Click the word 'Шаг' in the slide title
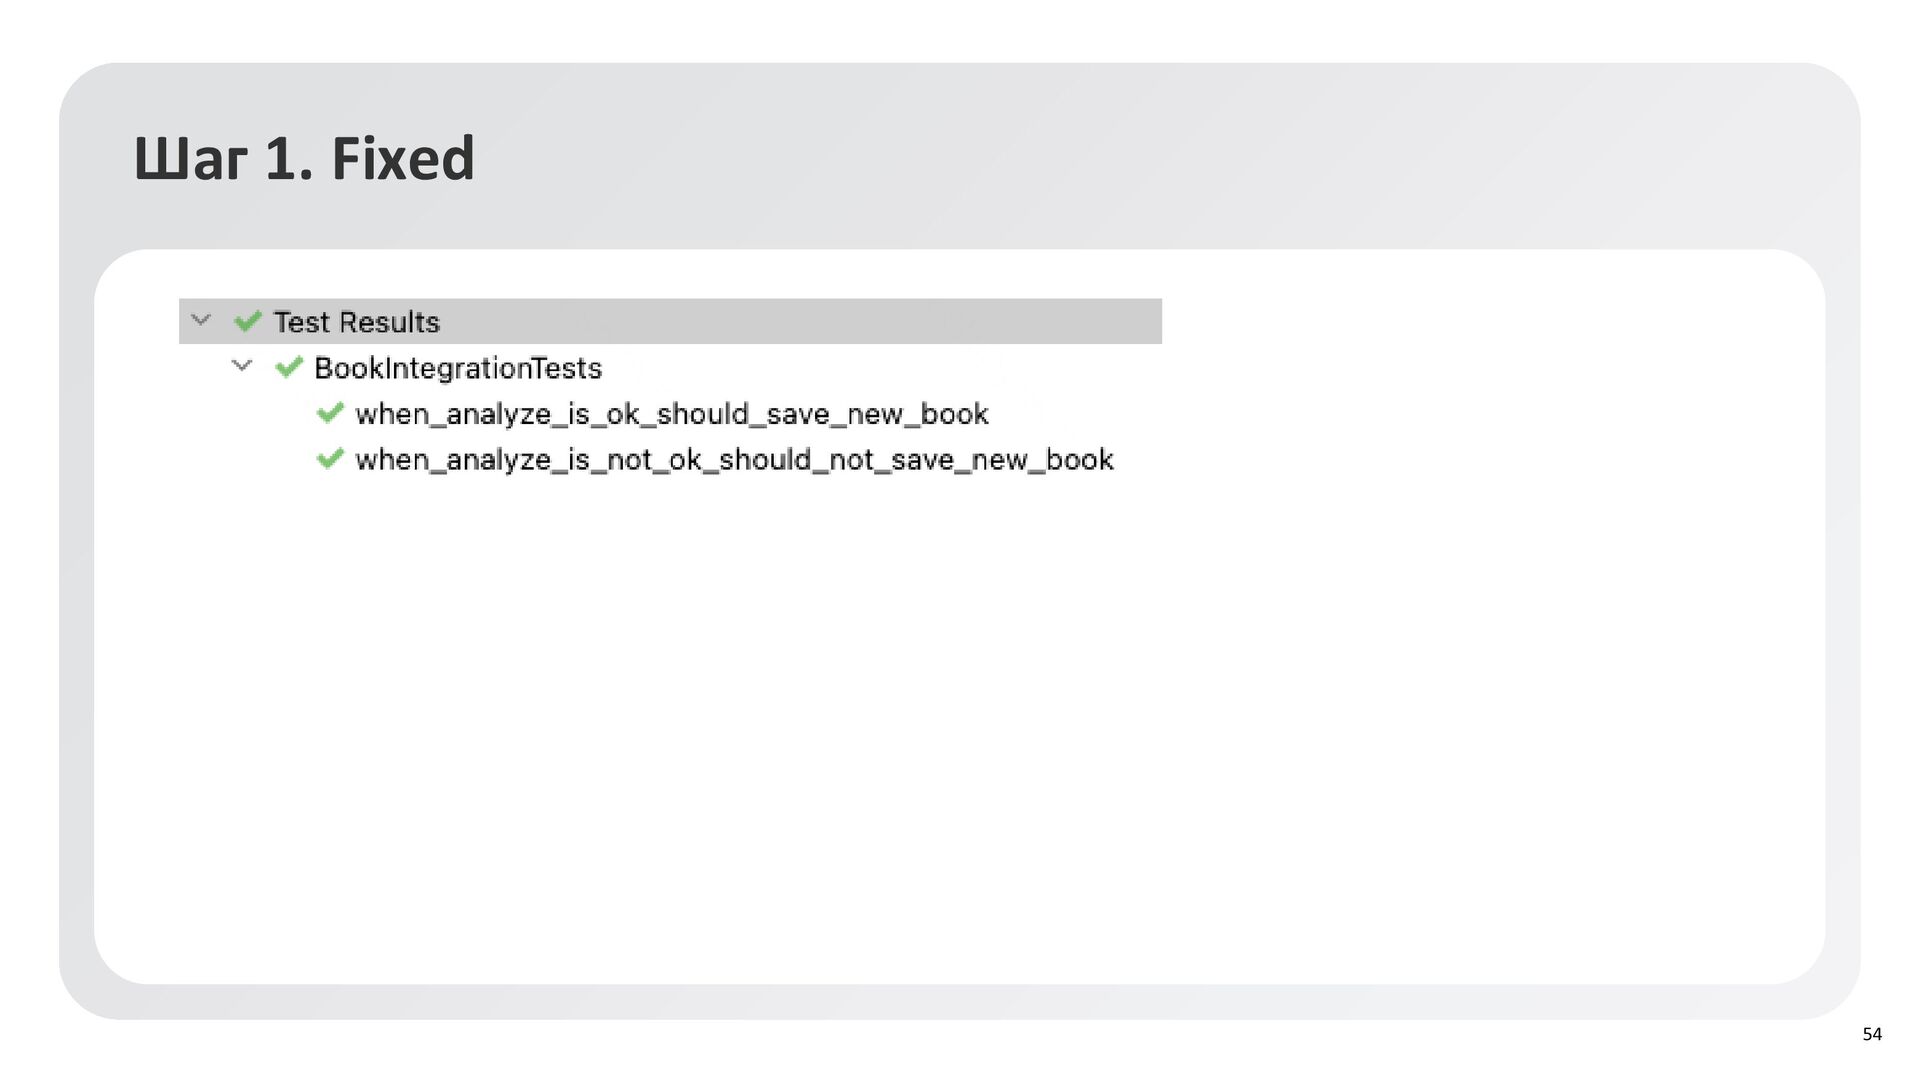This screenshot has height=1082, width=1920. 190,159
